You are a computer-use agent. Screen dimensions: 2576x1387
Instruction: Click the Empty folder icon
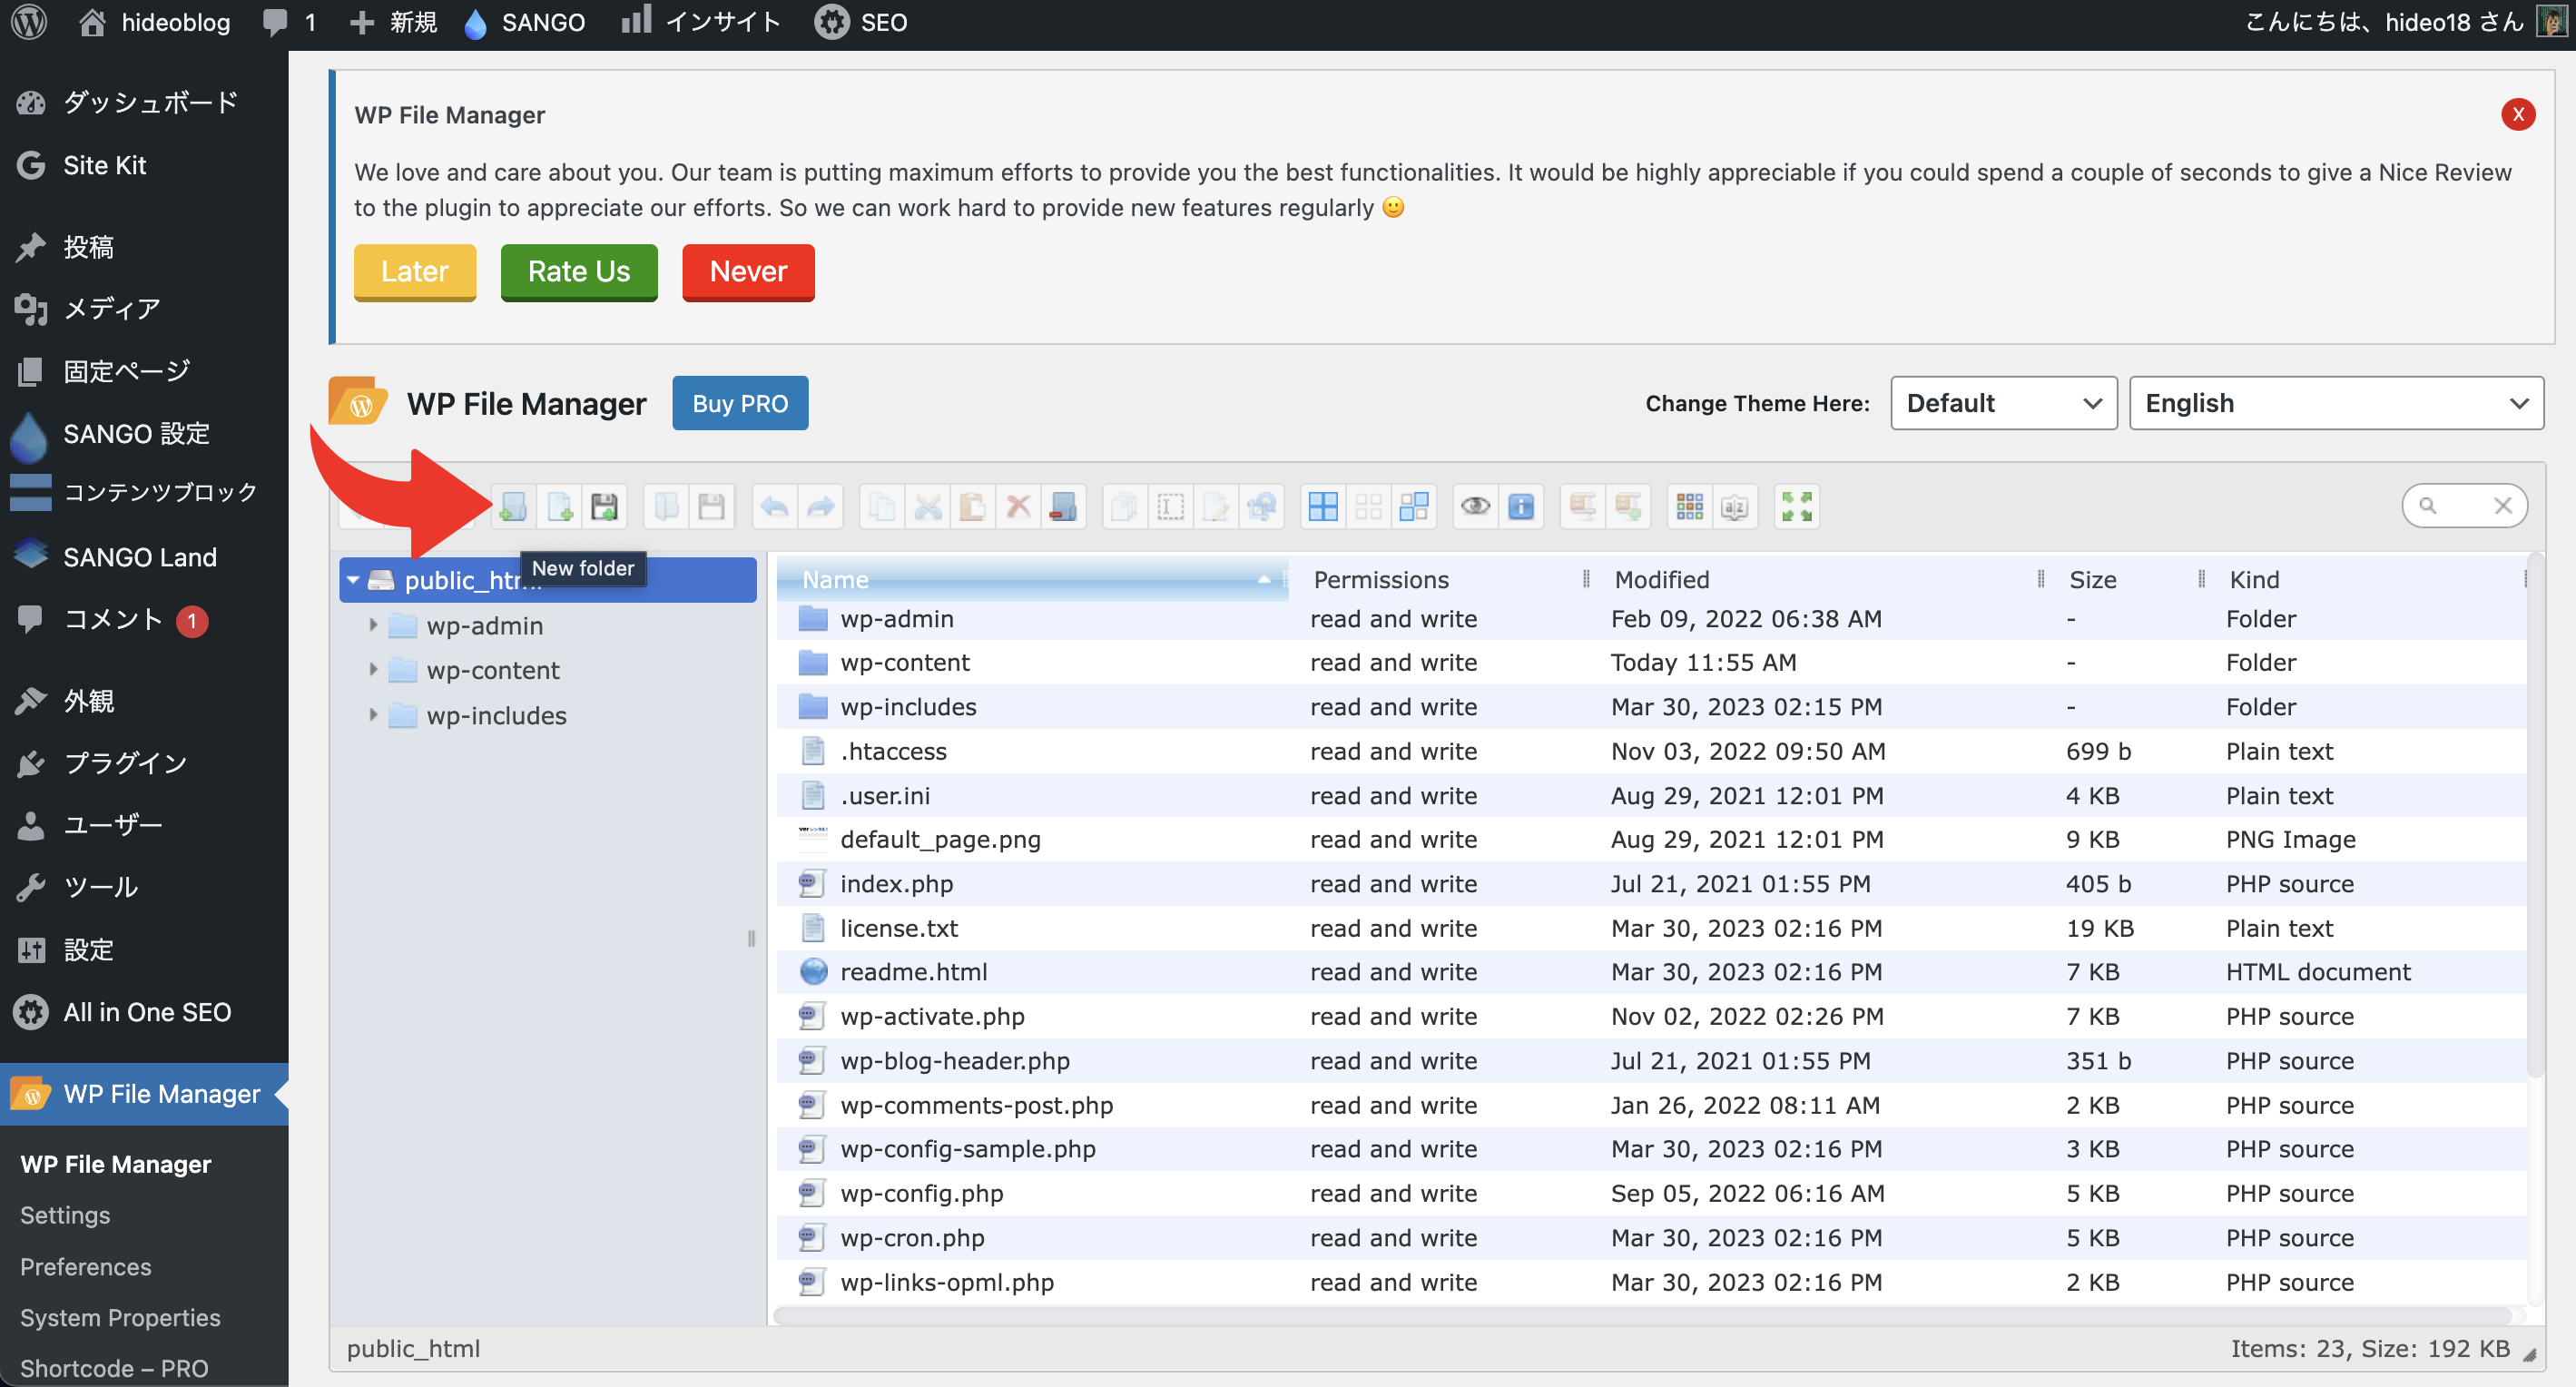(1063, 507)
